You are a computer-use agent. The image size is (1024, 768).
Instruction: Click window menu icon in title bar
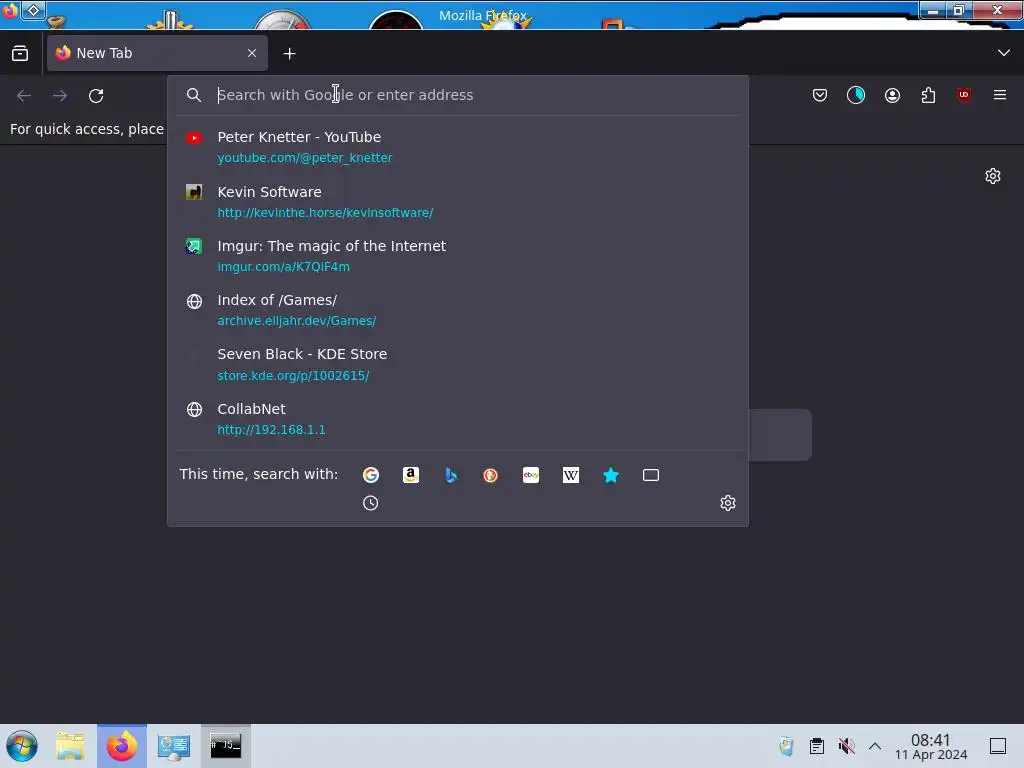tap(10, 10)
